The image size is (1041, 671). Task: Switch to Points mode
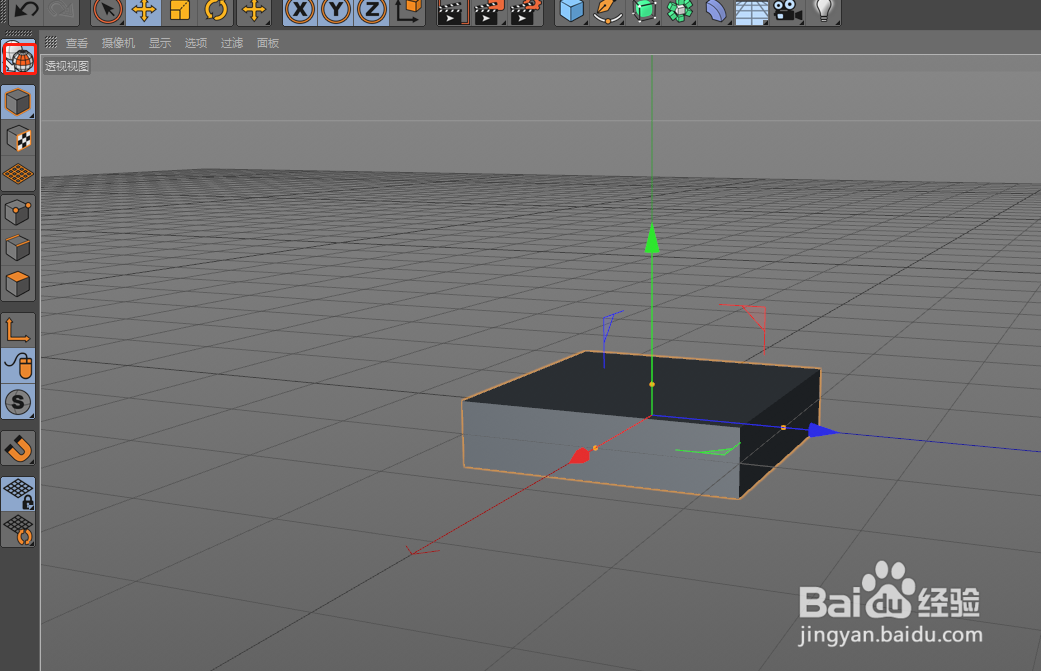pyautogui.click(x=18, y=212)
